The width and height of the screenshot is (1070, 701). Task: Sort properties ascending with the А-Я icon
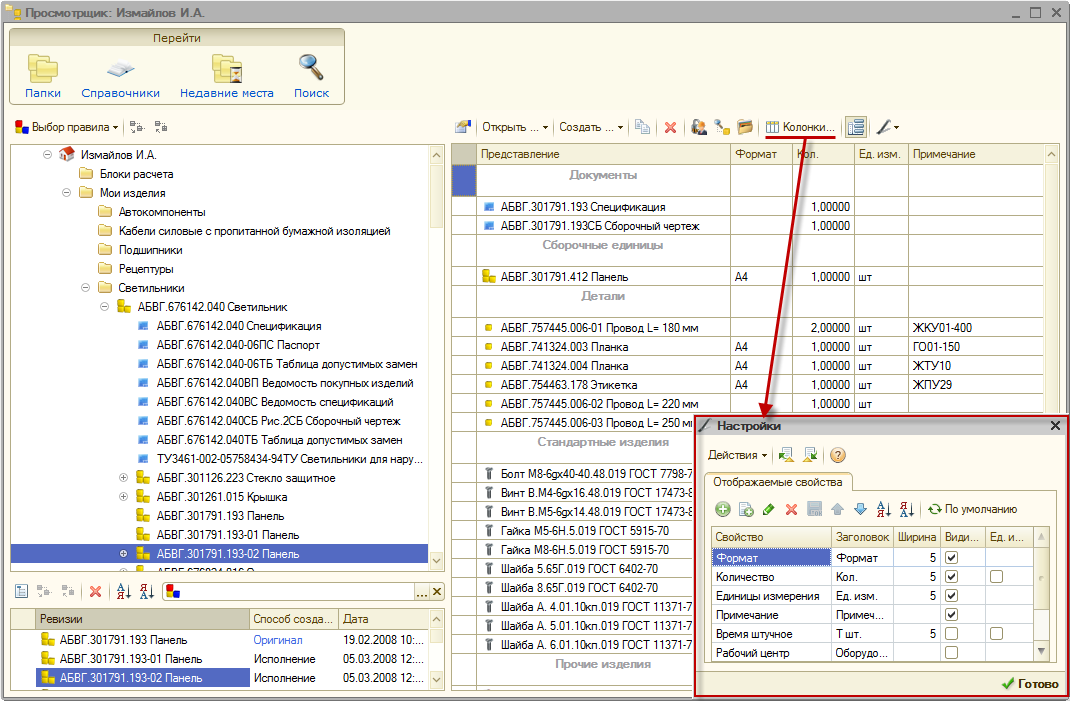tap(883, 509)
